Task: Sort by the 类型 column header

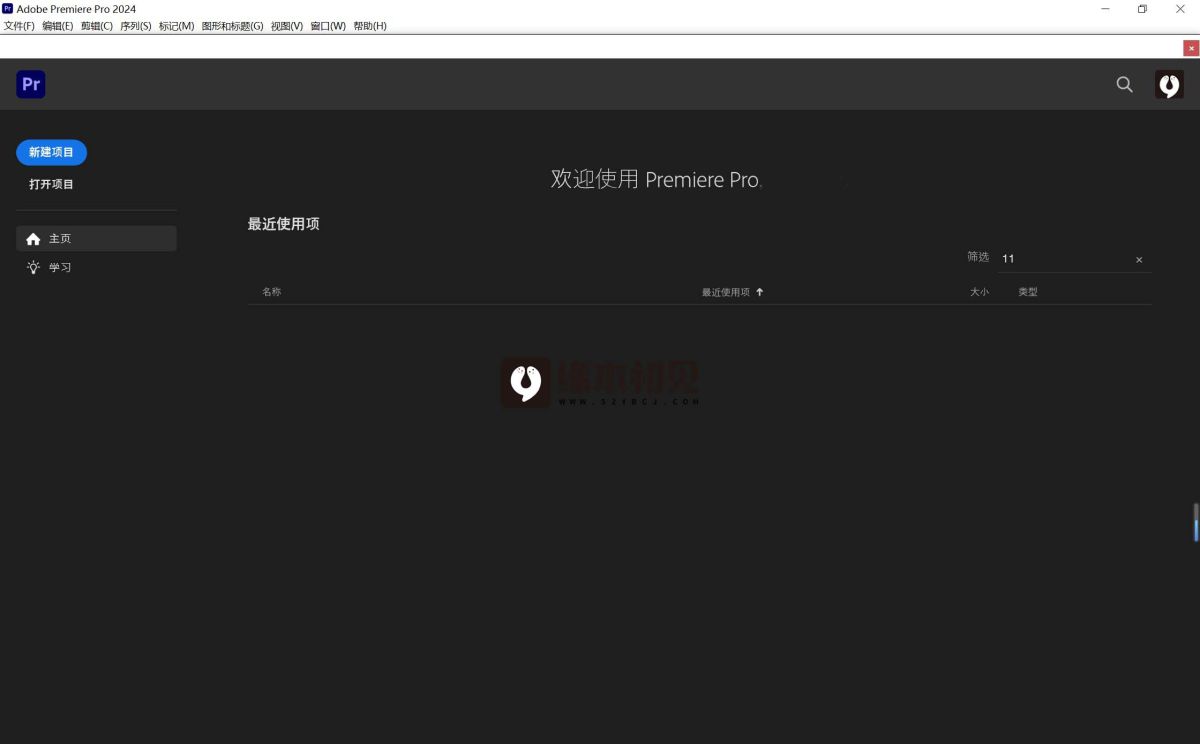Action: [1028, 292]
